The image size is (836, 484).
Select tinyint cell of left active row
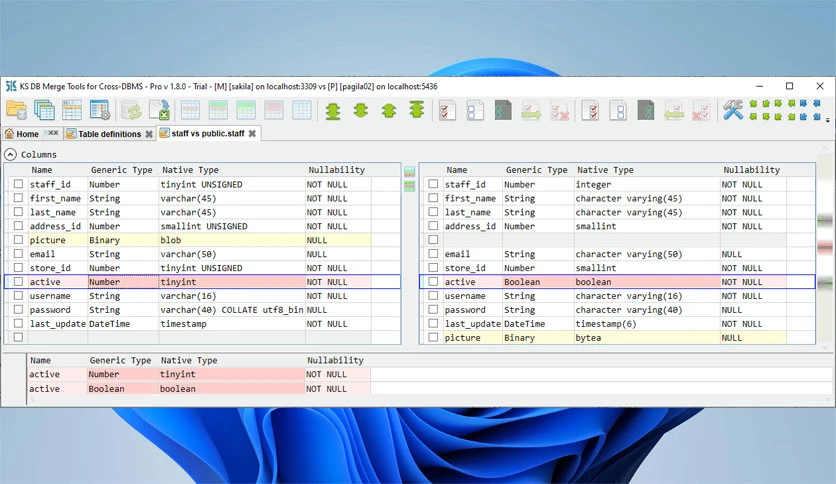(x=232, y=282)
